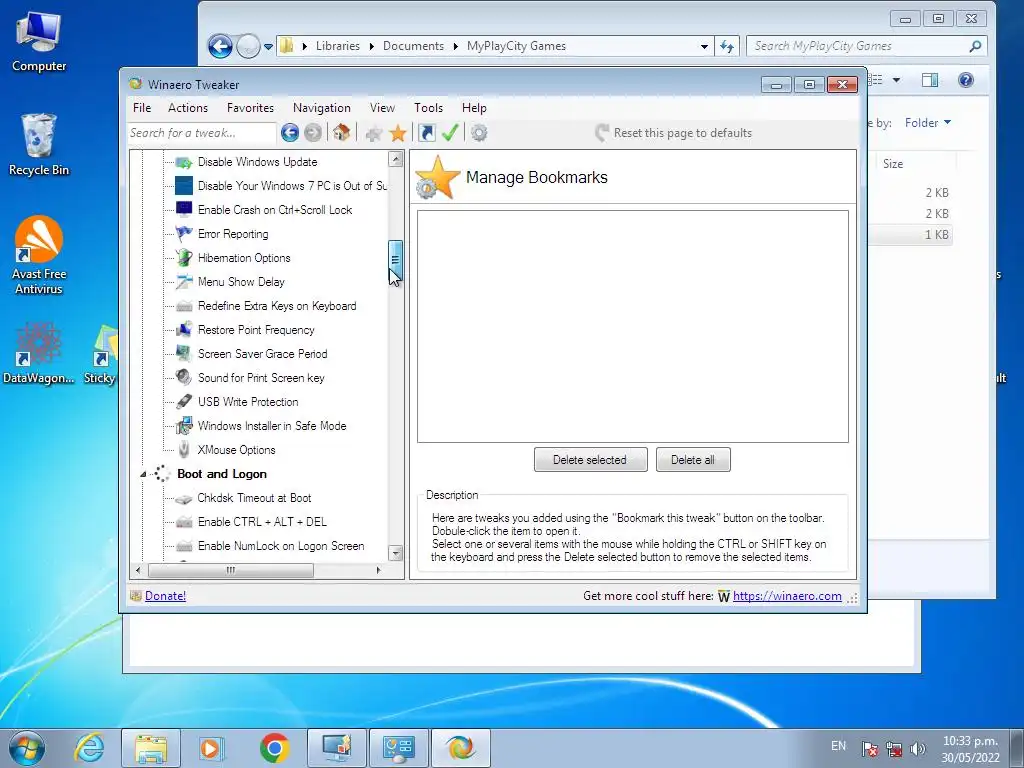Select Screen Saver Grace Period
This screenshot has height=768, width=1024.
pyautogui.click(x=263, y=354)
